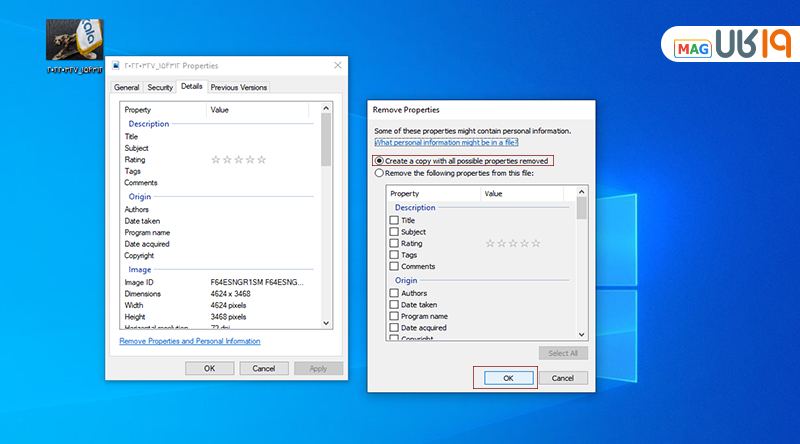Switch to the General tab
The height and width of the screenshot is (444, 800).
pyautogui.click(x=126, y=88)
